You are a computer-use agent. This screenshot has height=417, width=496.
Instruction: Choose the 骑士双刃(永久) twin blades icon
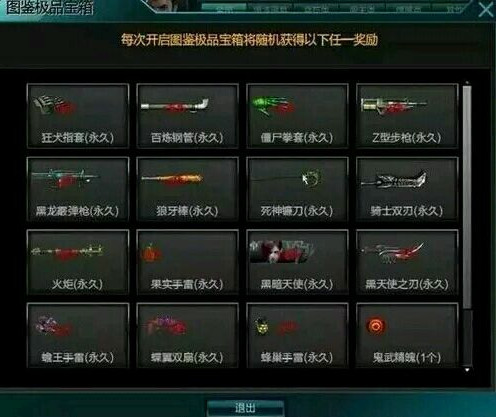pyautogui.click(x=393, y=181)
